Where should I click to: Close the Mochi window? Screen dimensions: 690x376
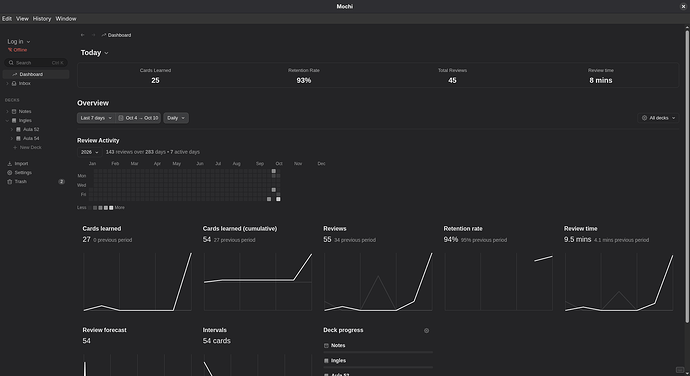tap(683, 6)
